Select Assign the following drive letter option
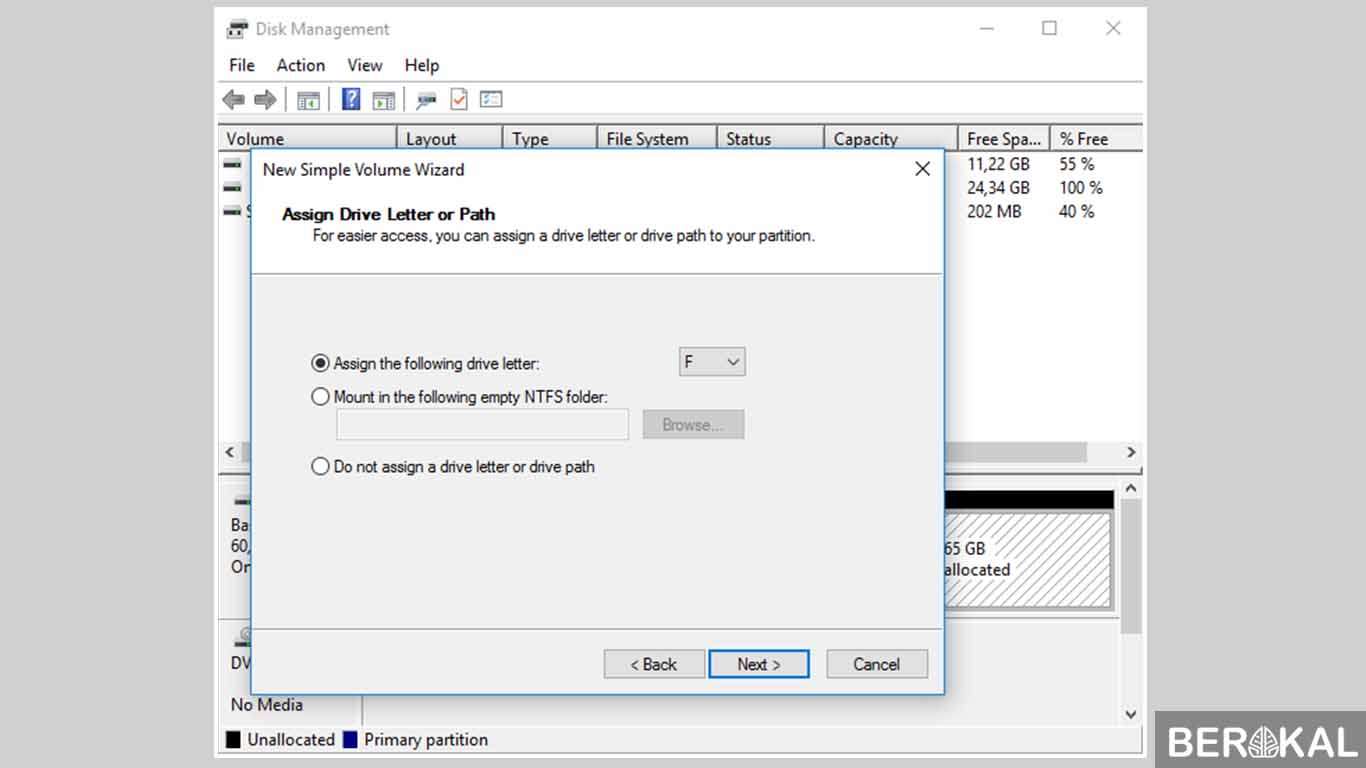 tap(426, 363)
